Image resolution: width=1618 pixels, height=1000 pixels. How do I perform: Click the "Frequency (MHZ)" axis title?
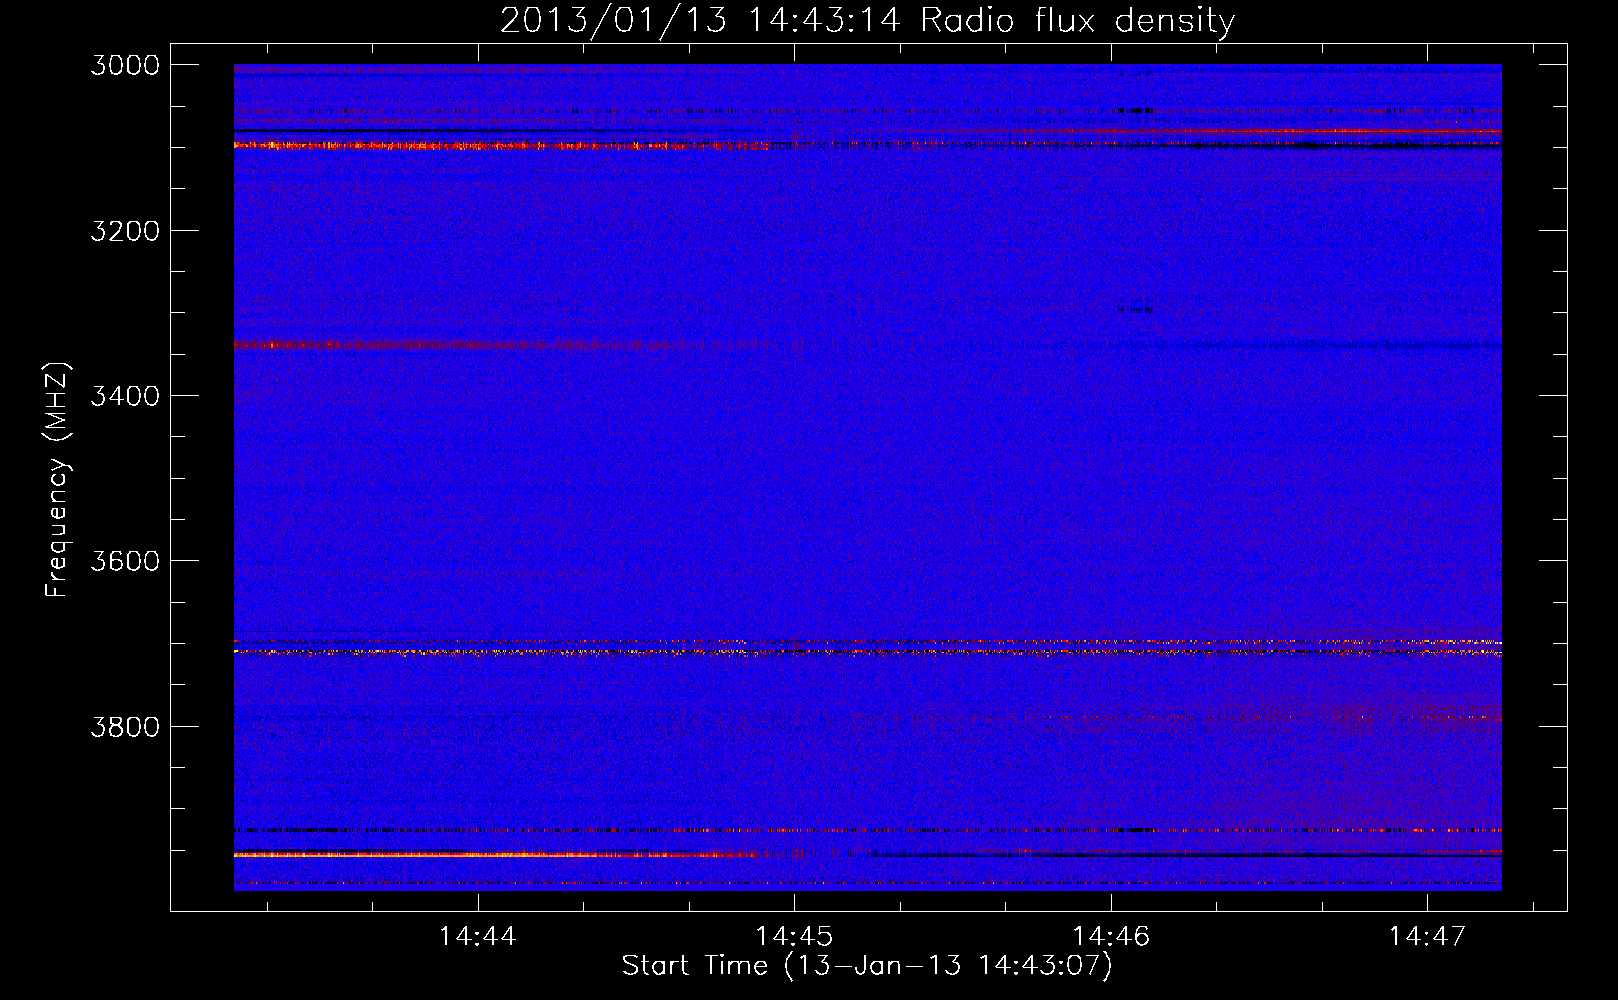[x=57, y=480]
